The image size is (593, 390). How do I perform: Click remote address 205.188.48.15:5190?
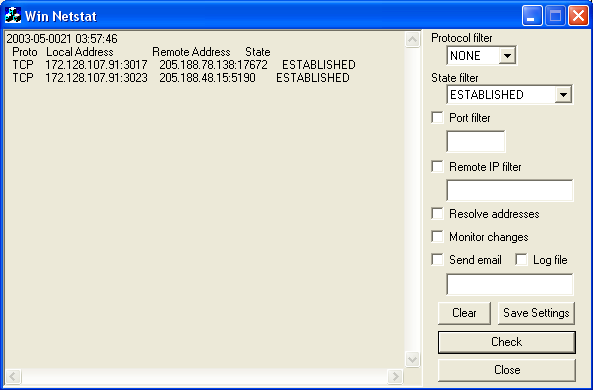[207, 78]
